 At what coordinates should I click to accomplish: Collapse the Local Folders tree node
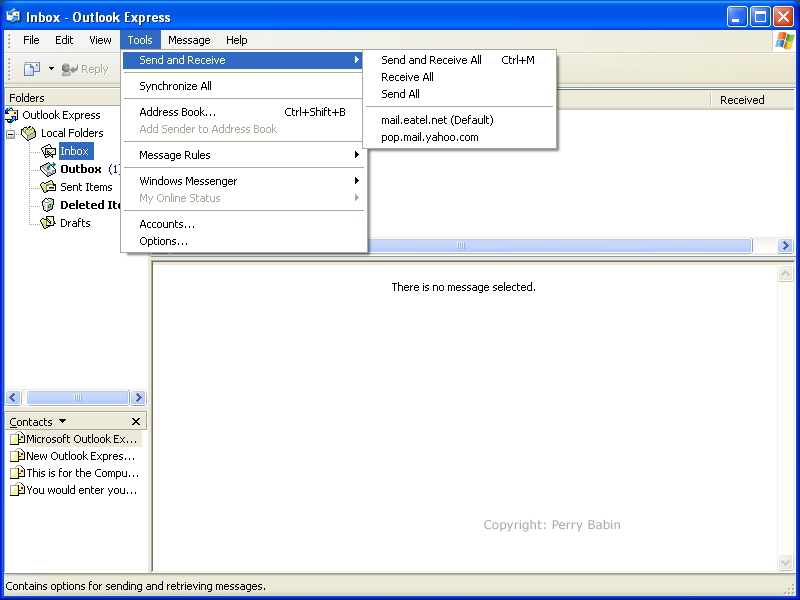[x=11, y=133]
